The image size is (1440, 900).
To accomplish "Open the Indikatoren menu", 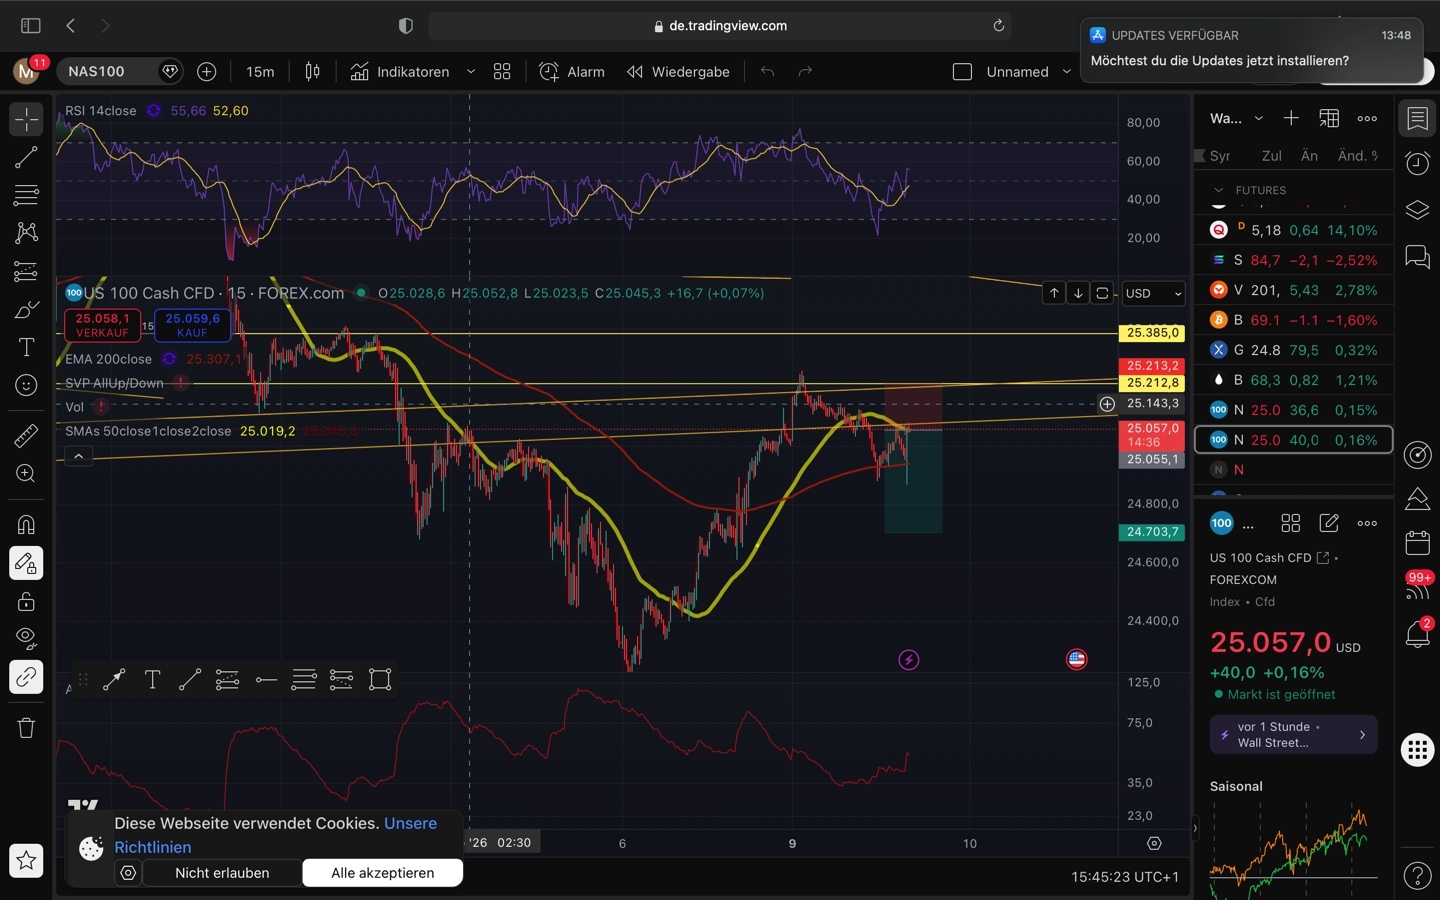I will coord(400,71).
